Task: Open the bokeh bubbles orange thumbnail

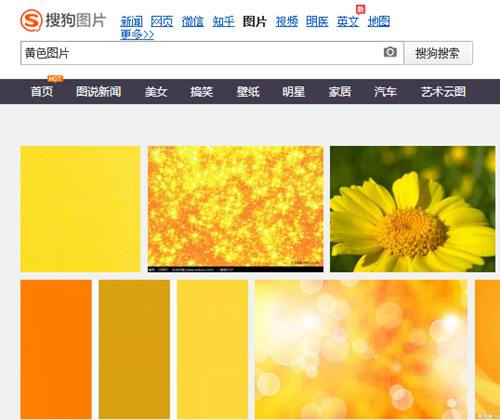Action: tap(361, 349)
